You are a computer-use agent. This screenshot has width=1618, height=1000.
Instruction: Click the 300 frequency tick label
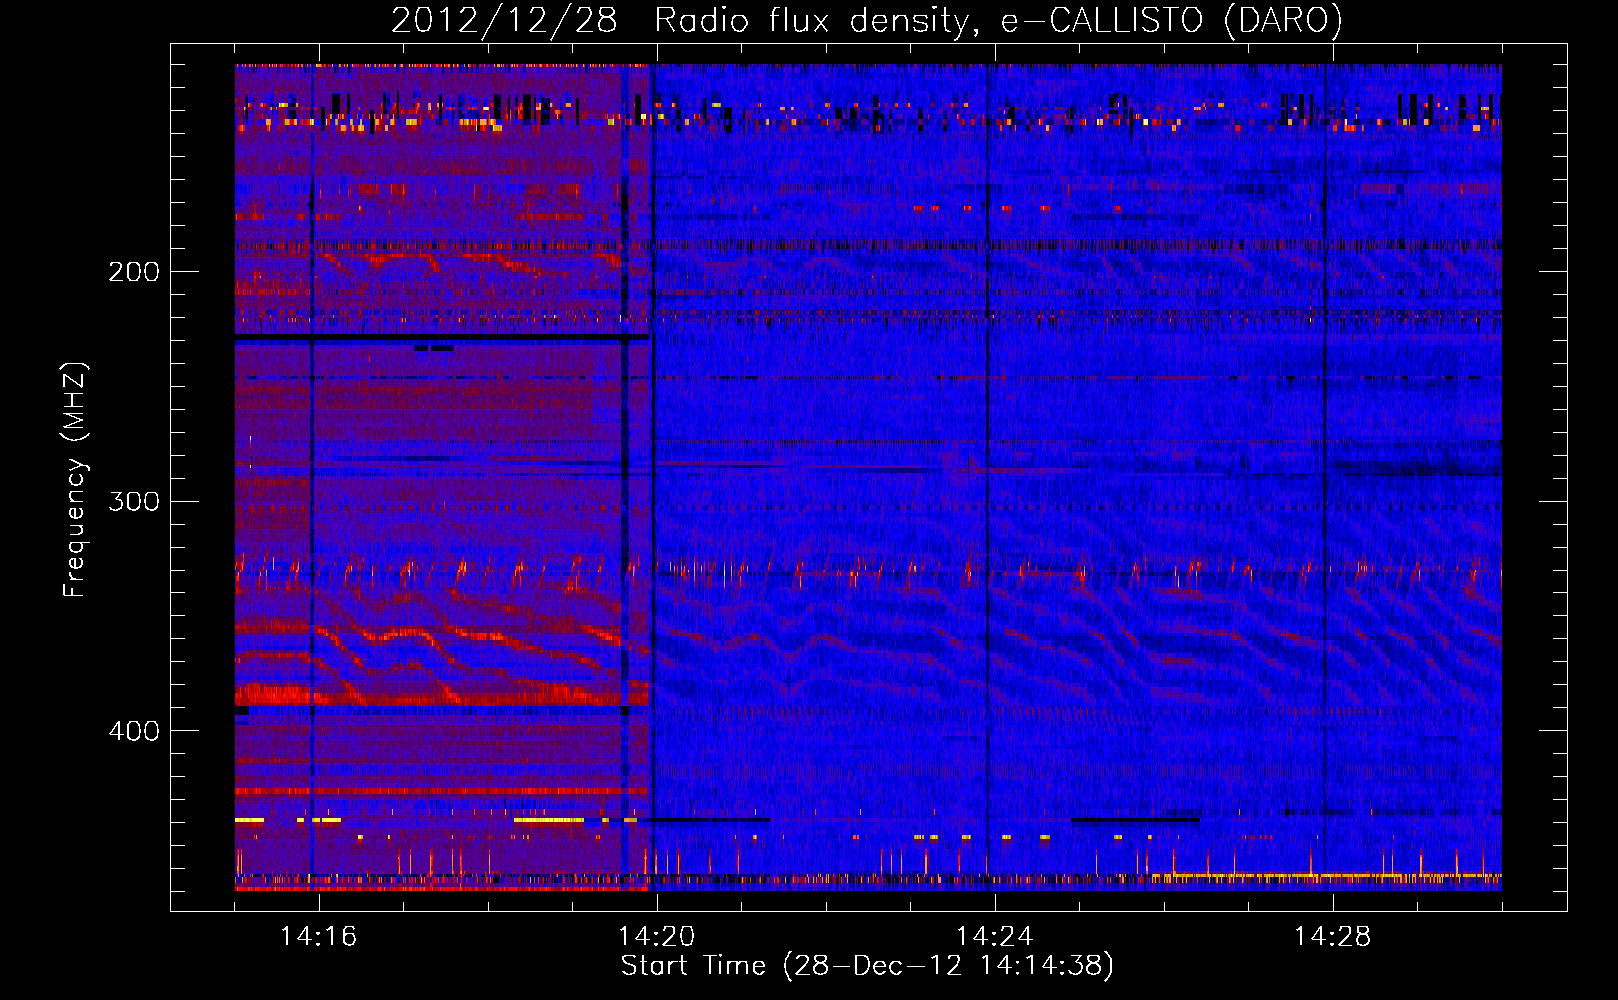[134, 501]
